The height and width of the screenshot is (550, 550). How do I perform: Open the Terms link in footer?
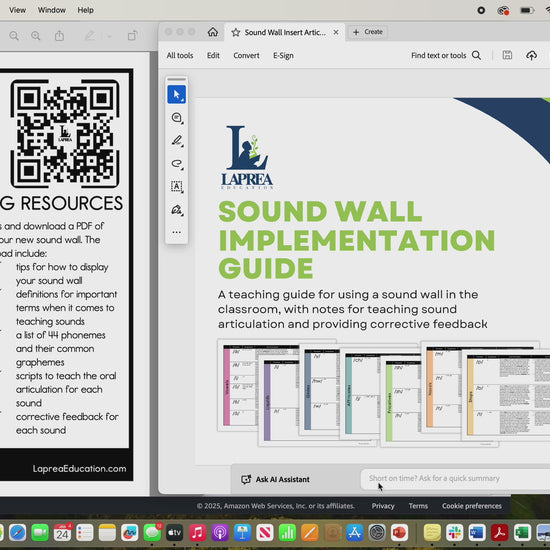(418, 506)
